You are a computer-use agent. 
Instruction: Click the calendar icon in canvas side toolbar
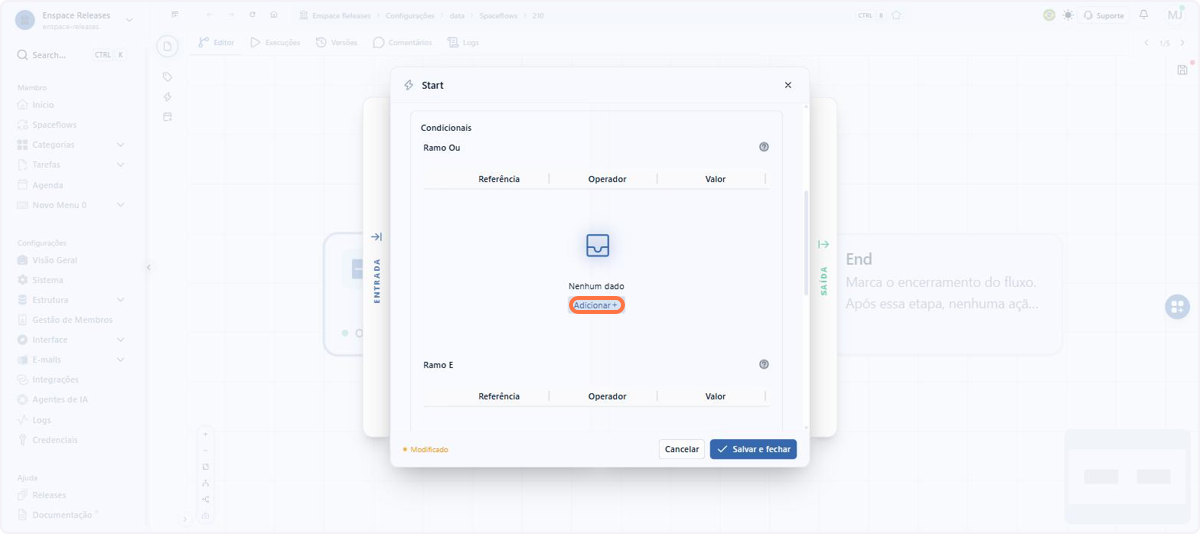(168, 117)
